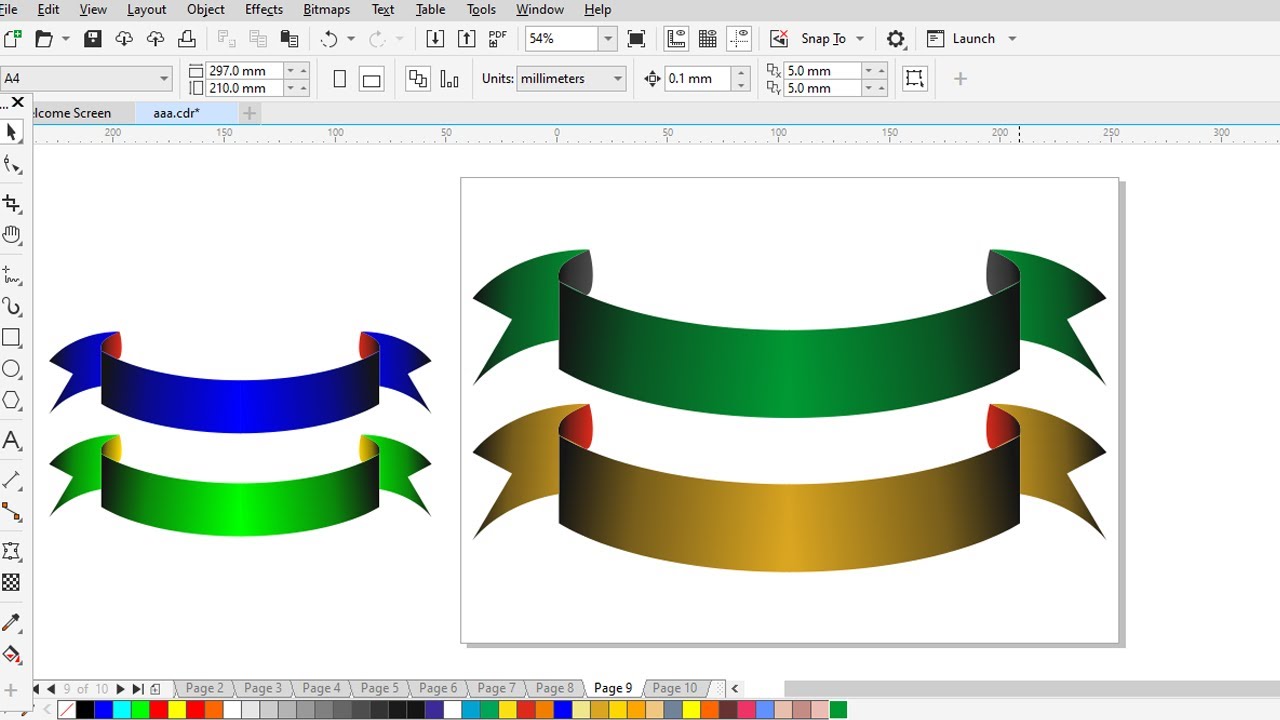The width and height of the screenshot is (1280, 720).
Task: Expand the Launch dropdown
Action: (1012, 39)
